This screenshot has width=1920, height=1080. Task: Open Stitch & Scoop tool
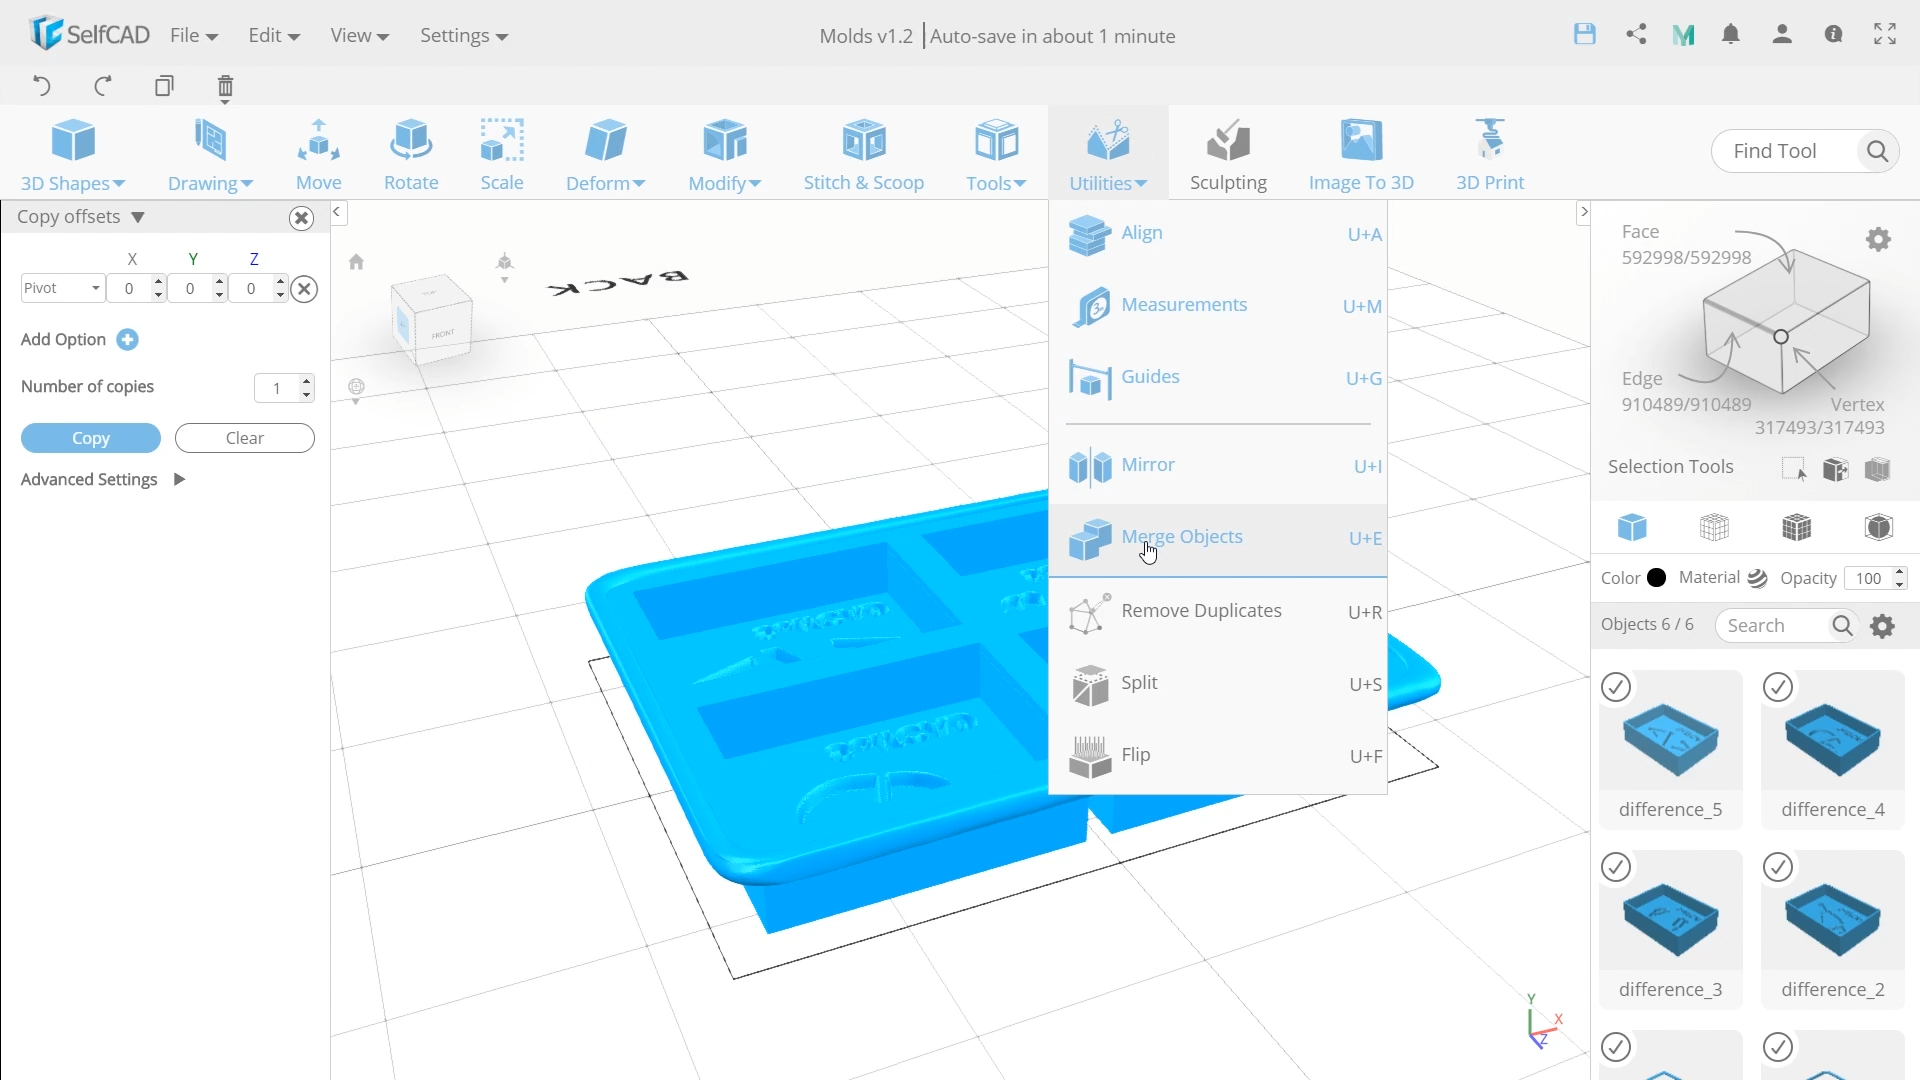tap(864, 155)
